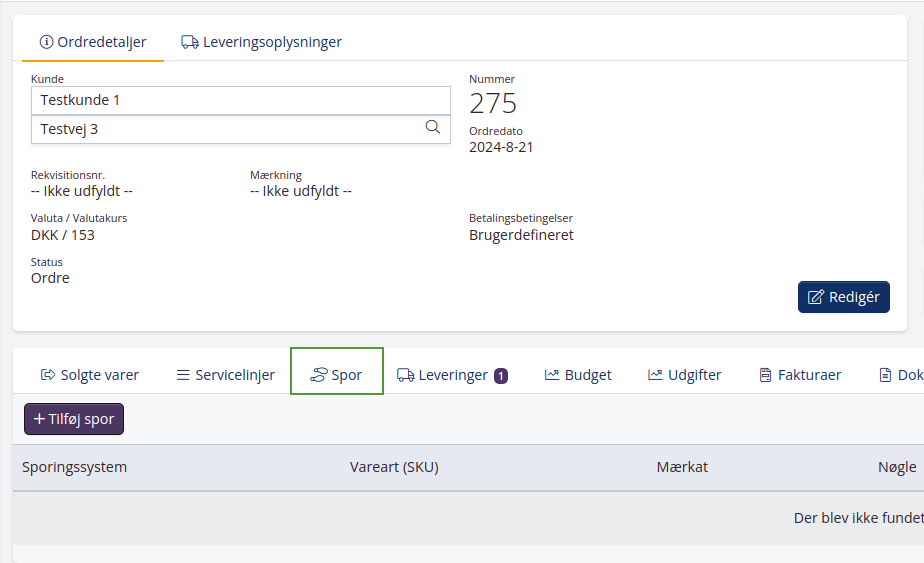Screen dimensions: 924x563
Task: Click the Mærkat column header
Action: pyautogui.click(x=682, y=467)
